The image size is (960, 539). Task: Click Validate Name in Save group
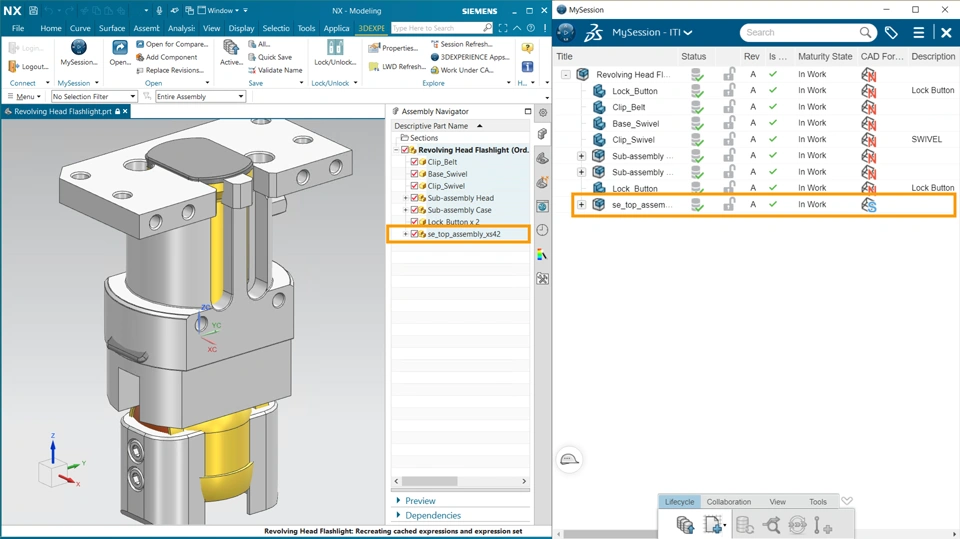coord(275,70)
